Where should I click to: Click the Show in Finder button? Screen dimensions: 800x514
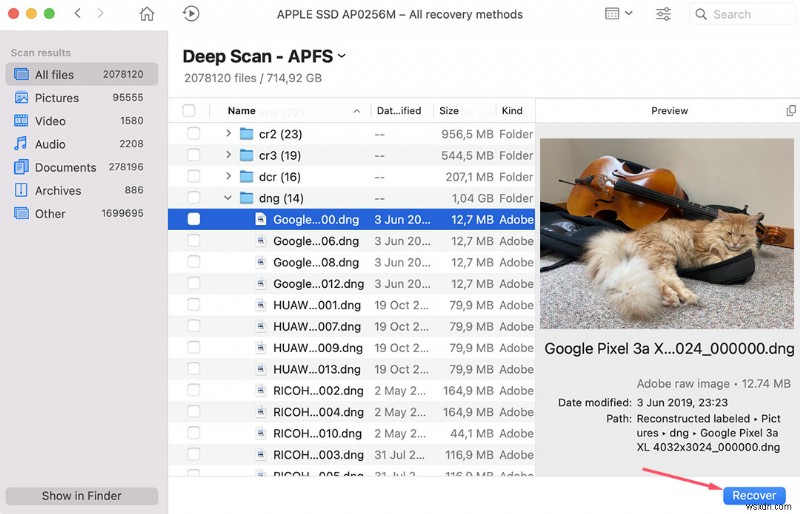point(82,496)
